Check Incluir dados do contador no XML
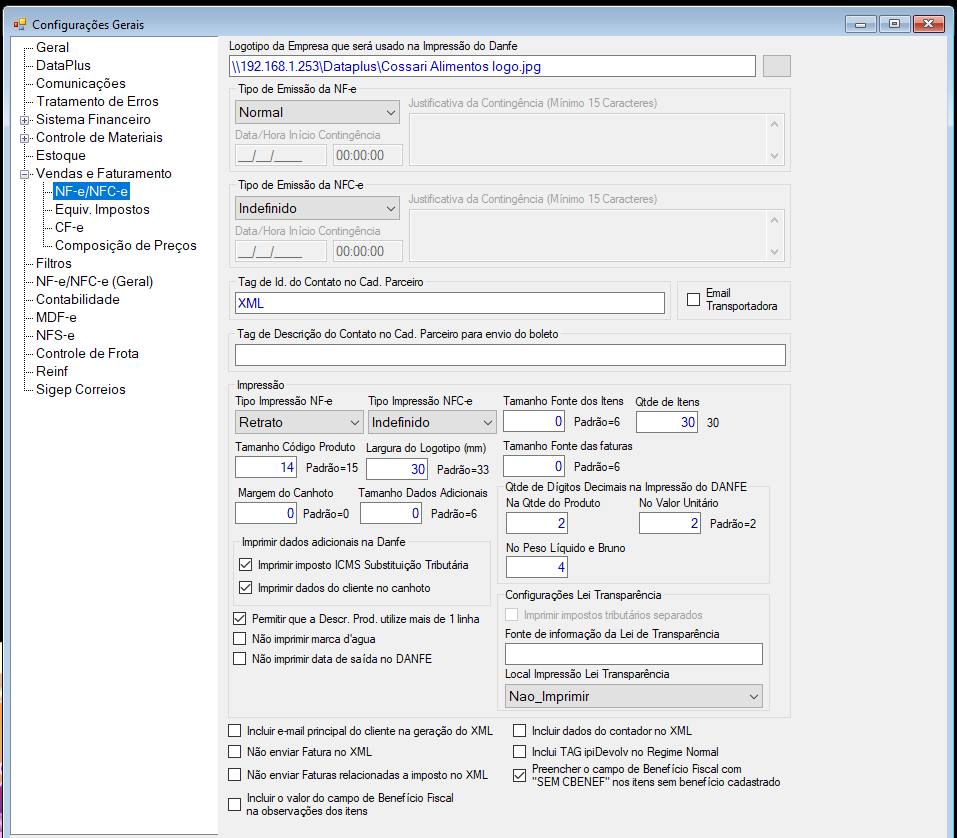957x838 pixels. click(519, 731)
